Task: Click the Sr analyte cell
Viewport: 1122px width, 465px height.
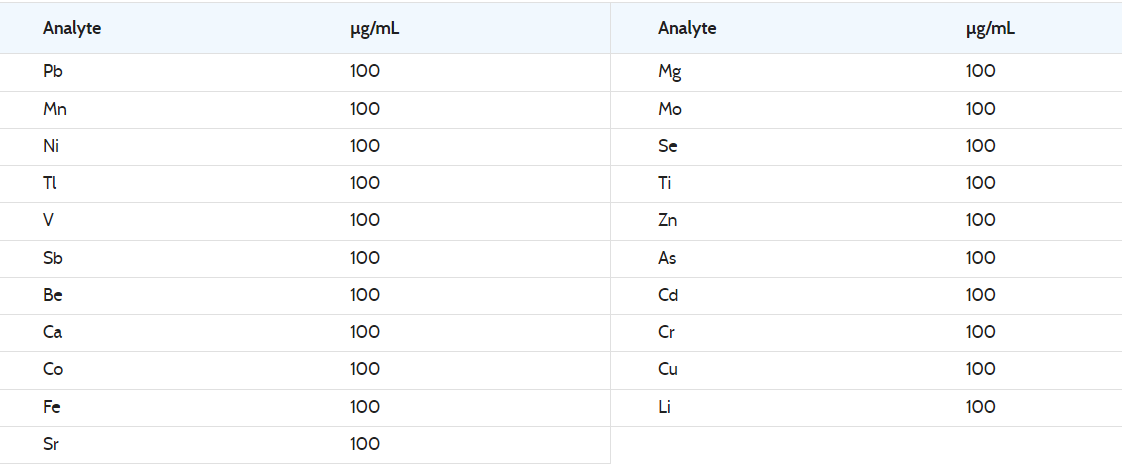Action: 51,444
